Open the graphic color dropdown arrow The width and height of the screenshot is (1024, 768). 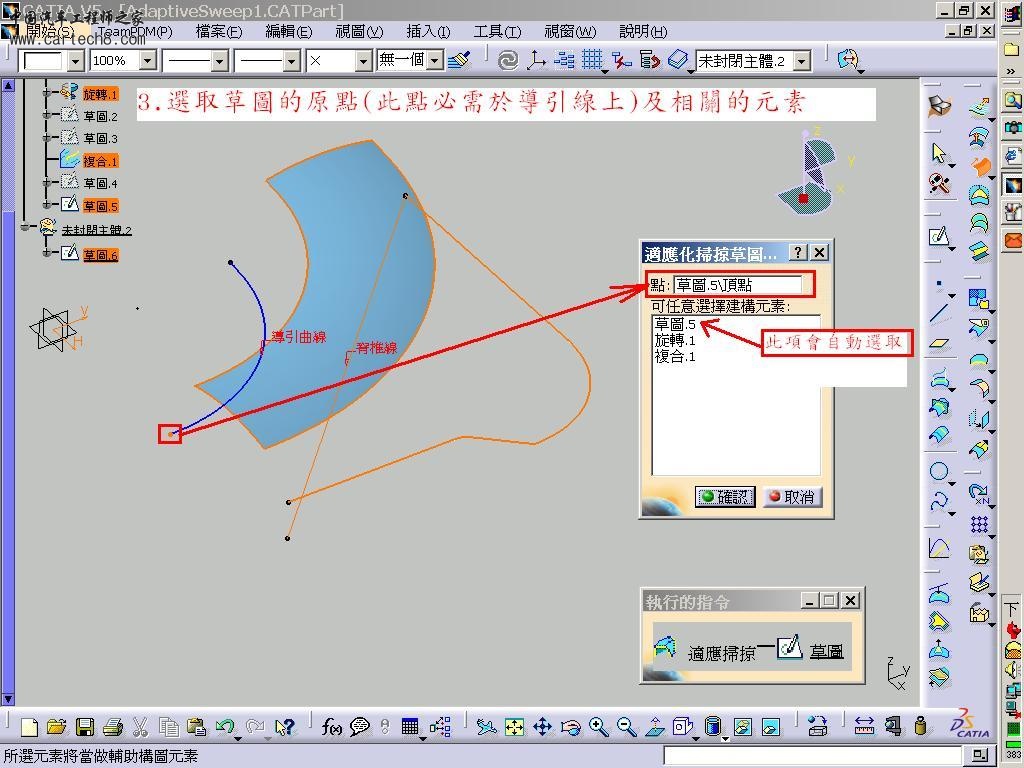point(76,61)
